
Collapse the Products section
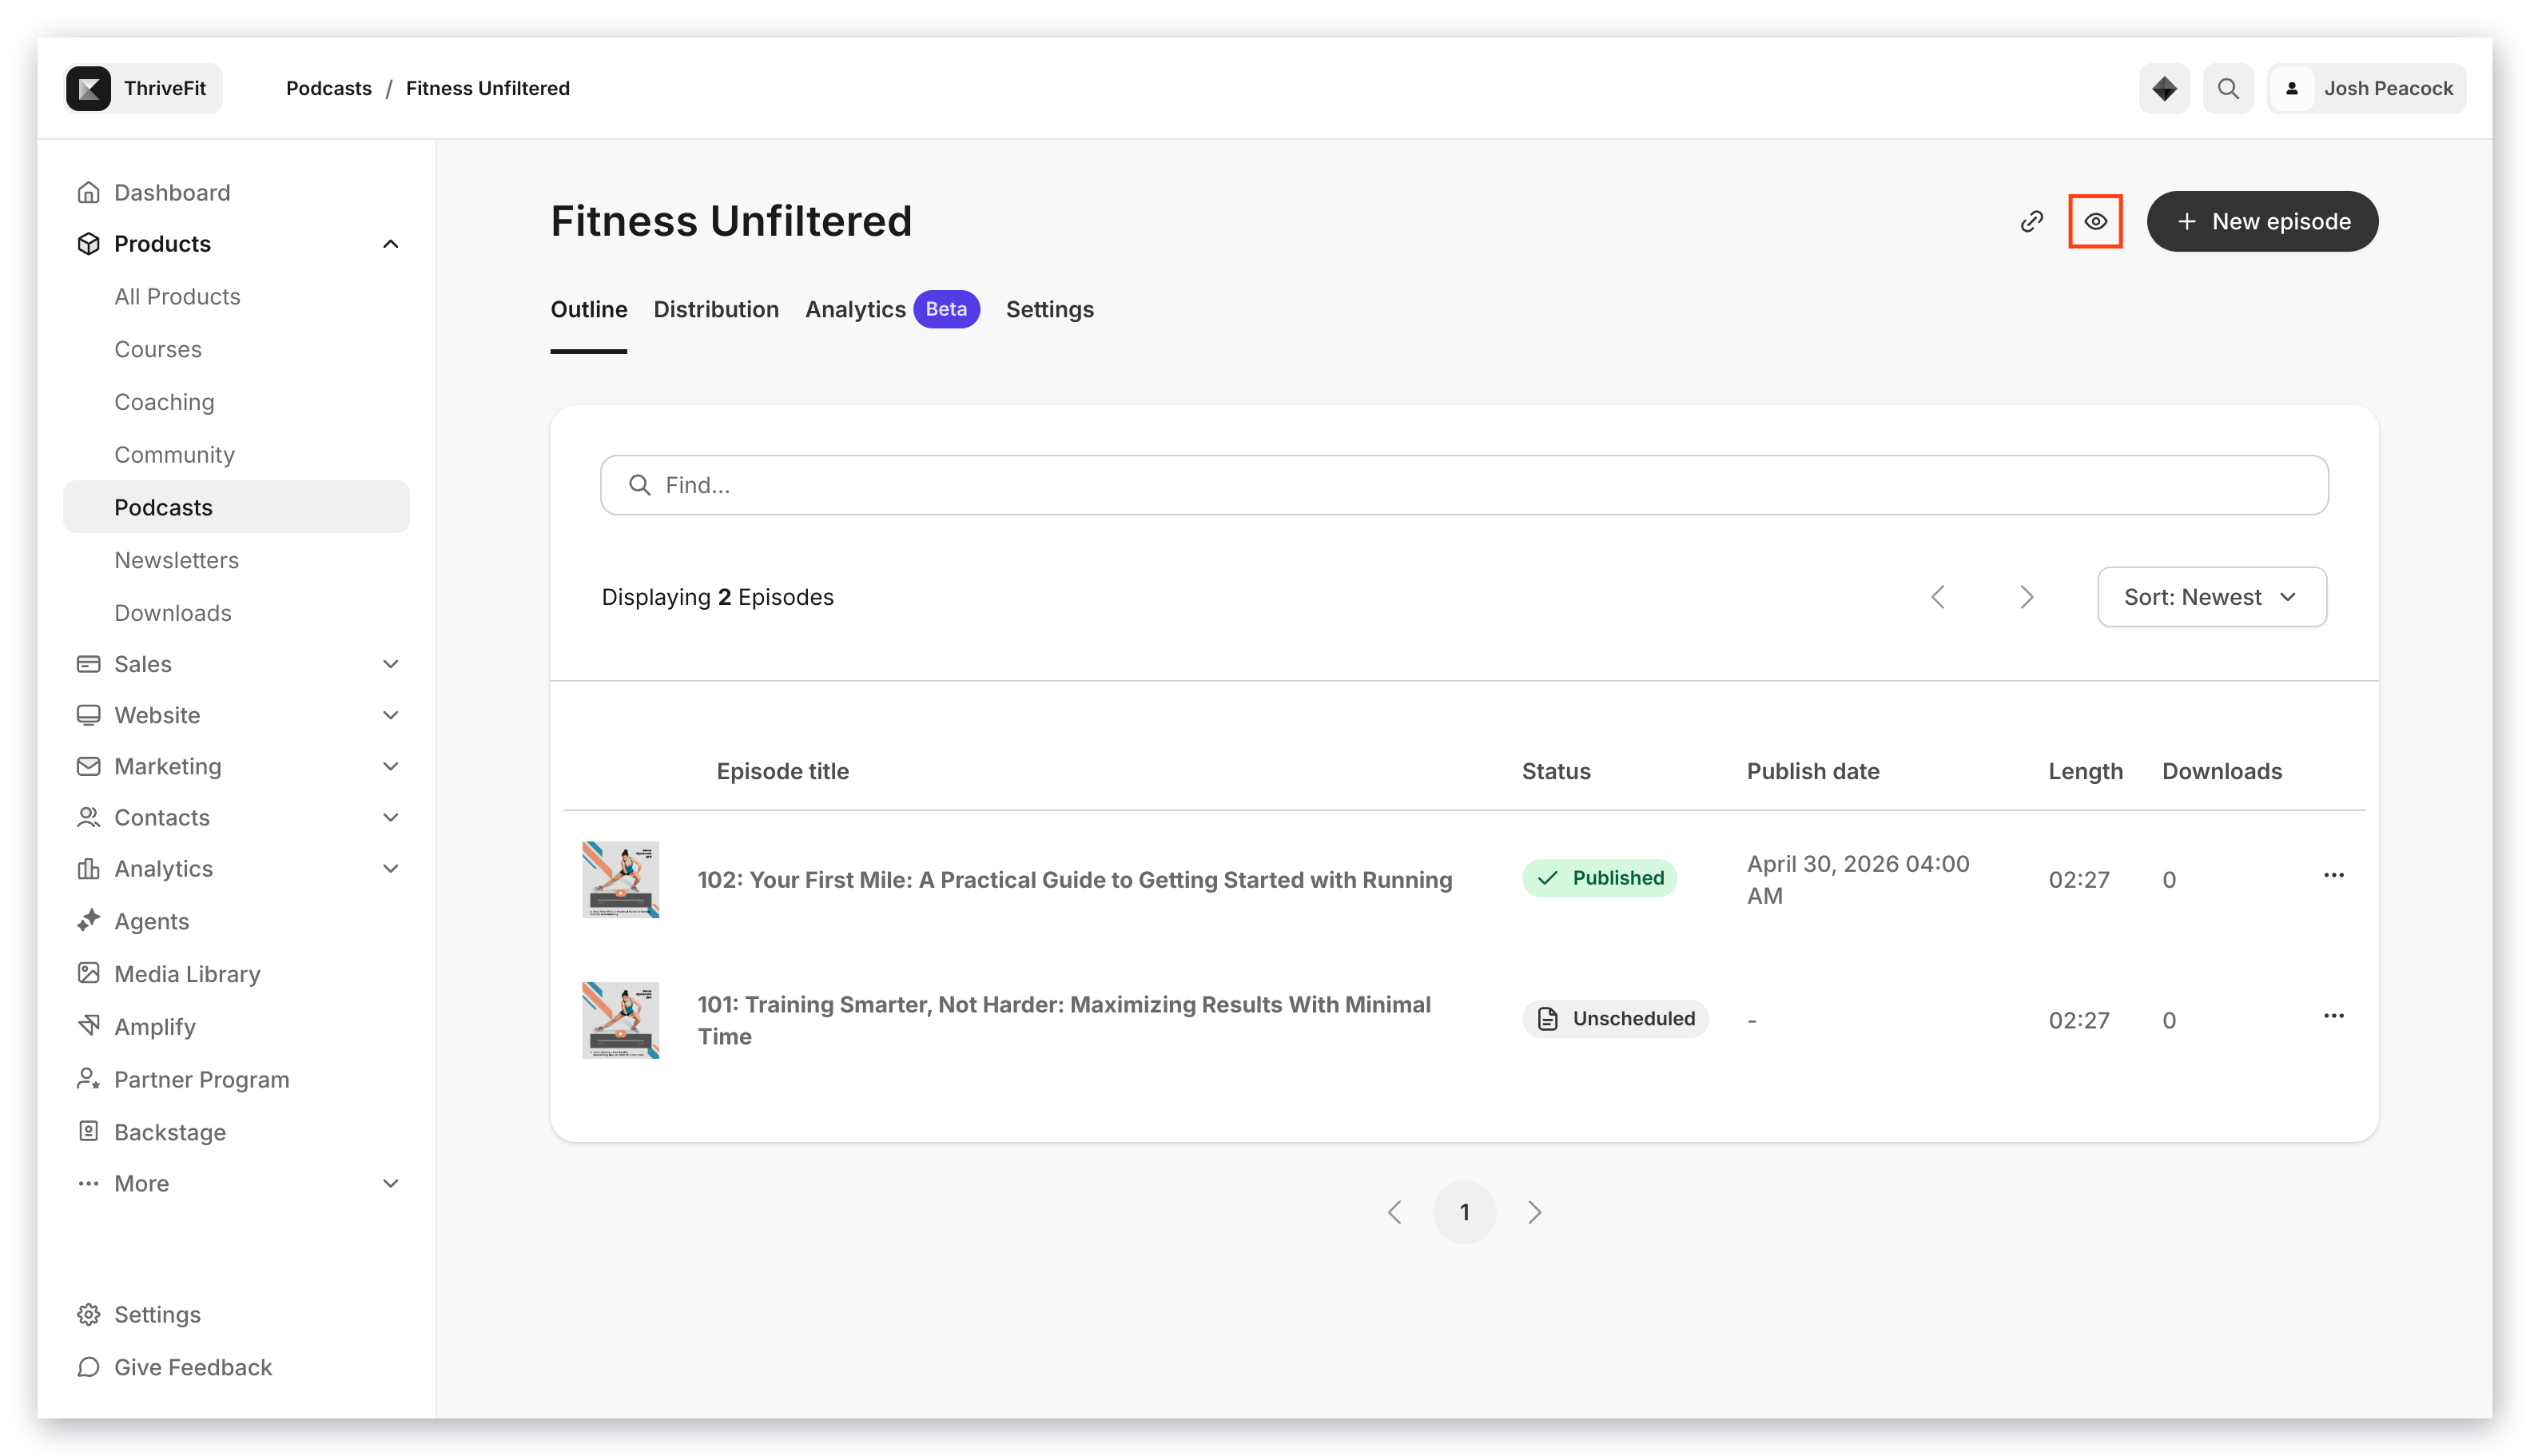click(x=390, y=244)
